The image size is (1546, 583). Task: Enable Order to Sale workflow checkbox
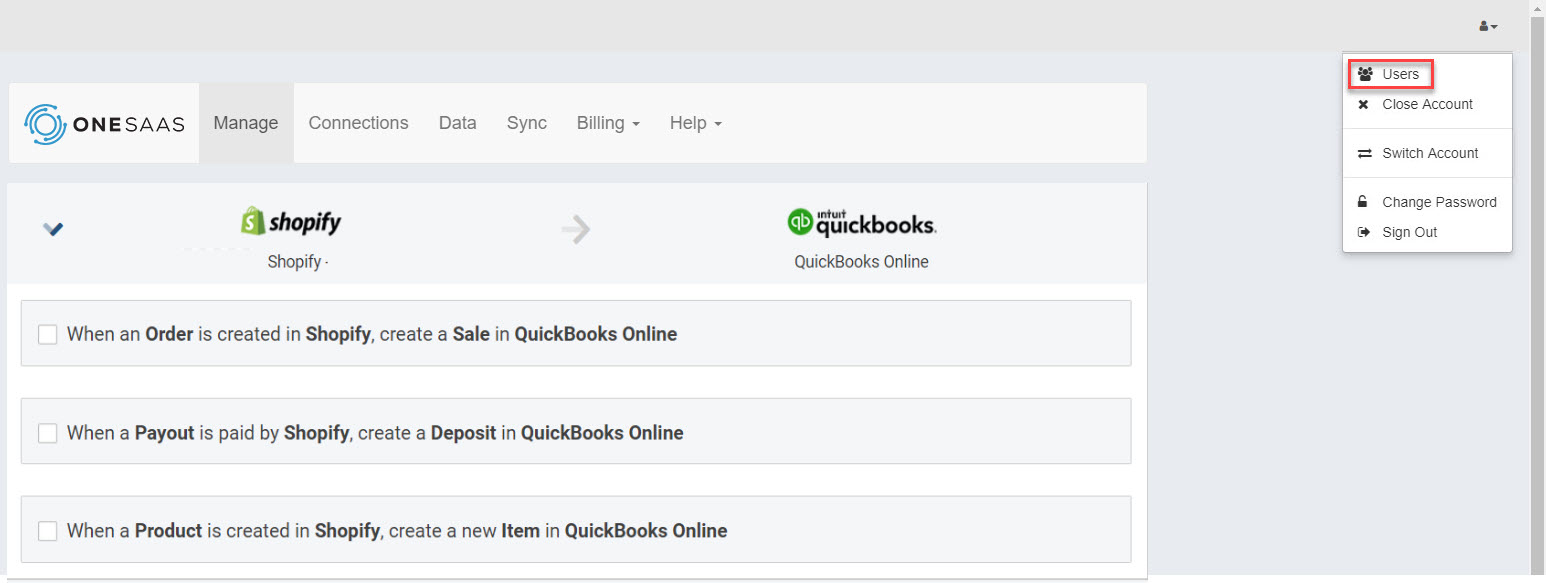[x=47, y=334]
